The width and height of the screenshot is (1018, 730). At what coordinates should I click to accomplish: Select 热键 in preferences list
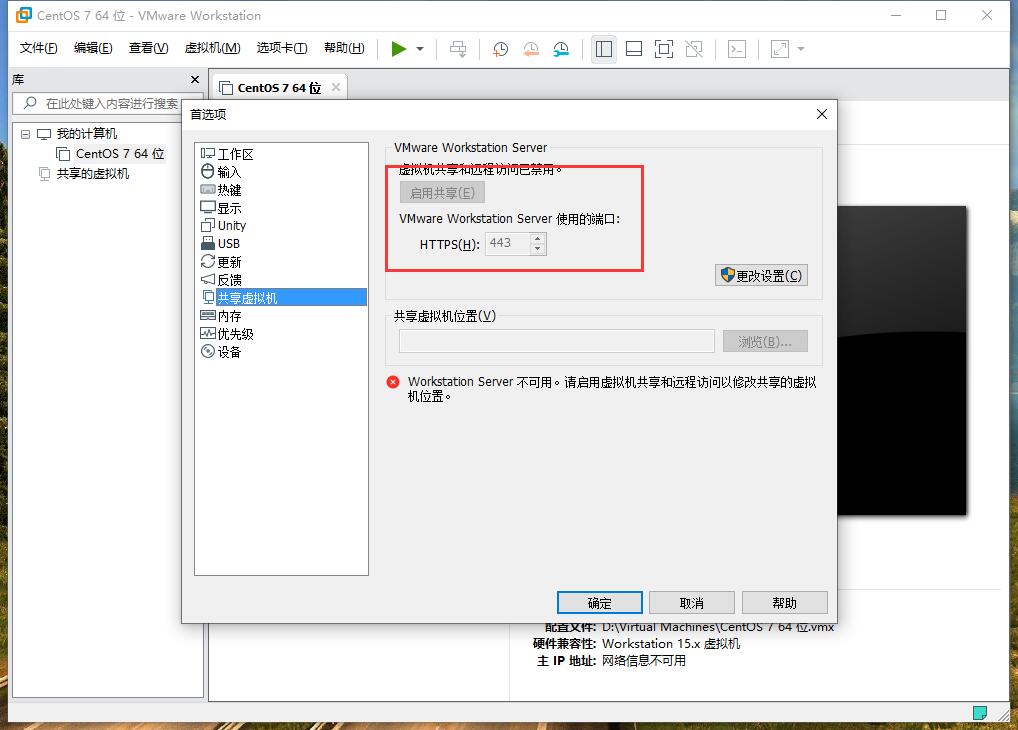[x=229, y=190]
